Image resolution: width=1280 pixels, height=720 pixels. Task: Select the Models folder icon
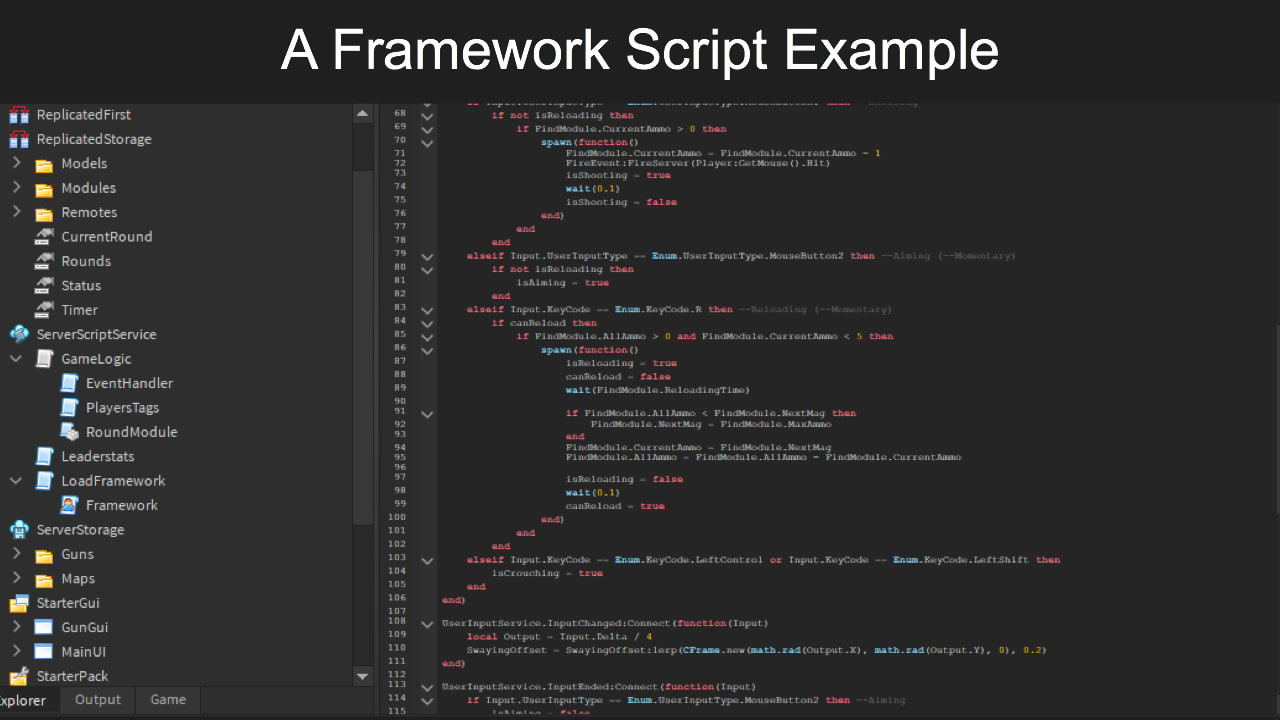click(44, 164)
